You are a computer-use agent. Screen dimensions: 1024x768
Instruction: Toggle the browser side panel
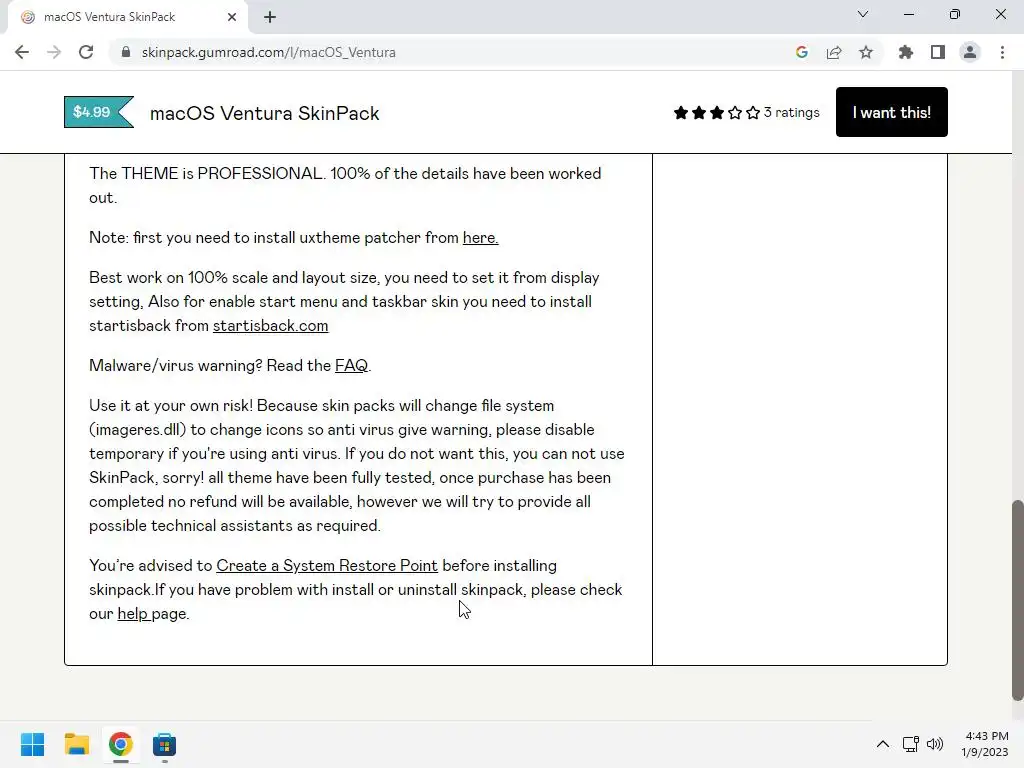[x=938, y=52]
